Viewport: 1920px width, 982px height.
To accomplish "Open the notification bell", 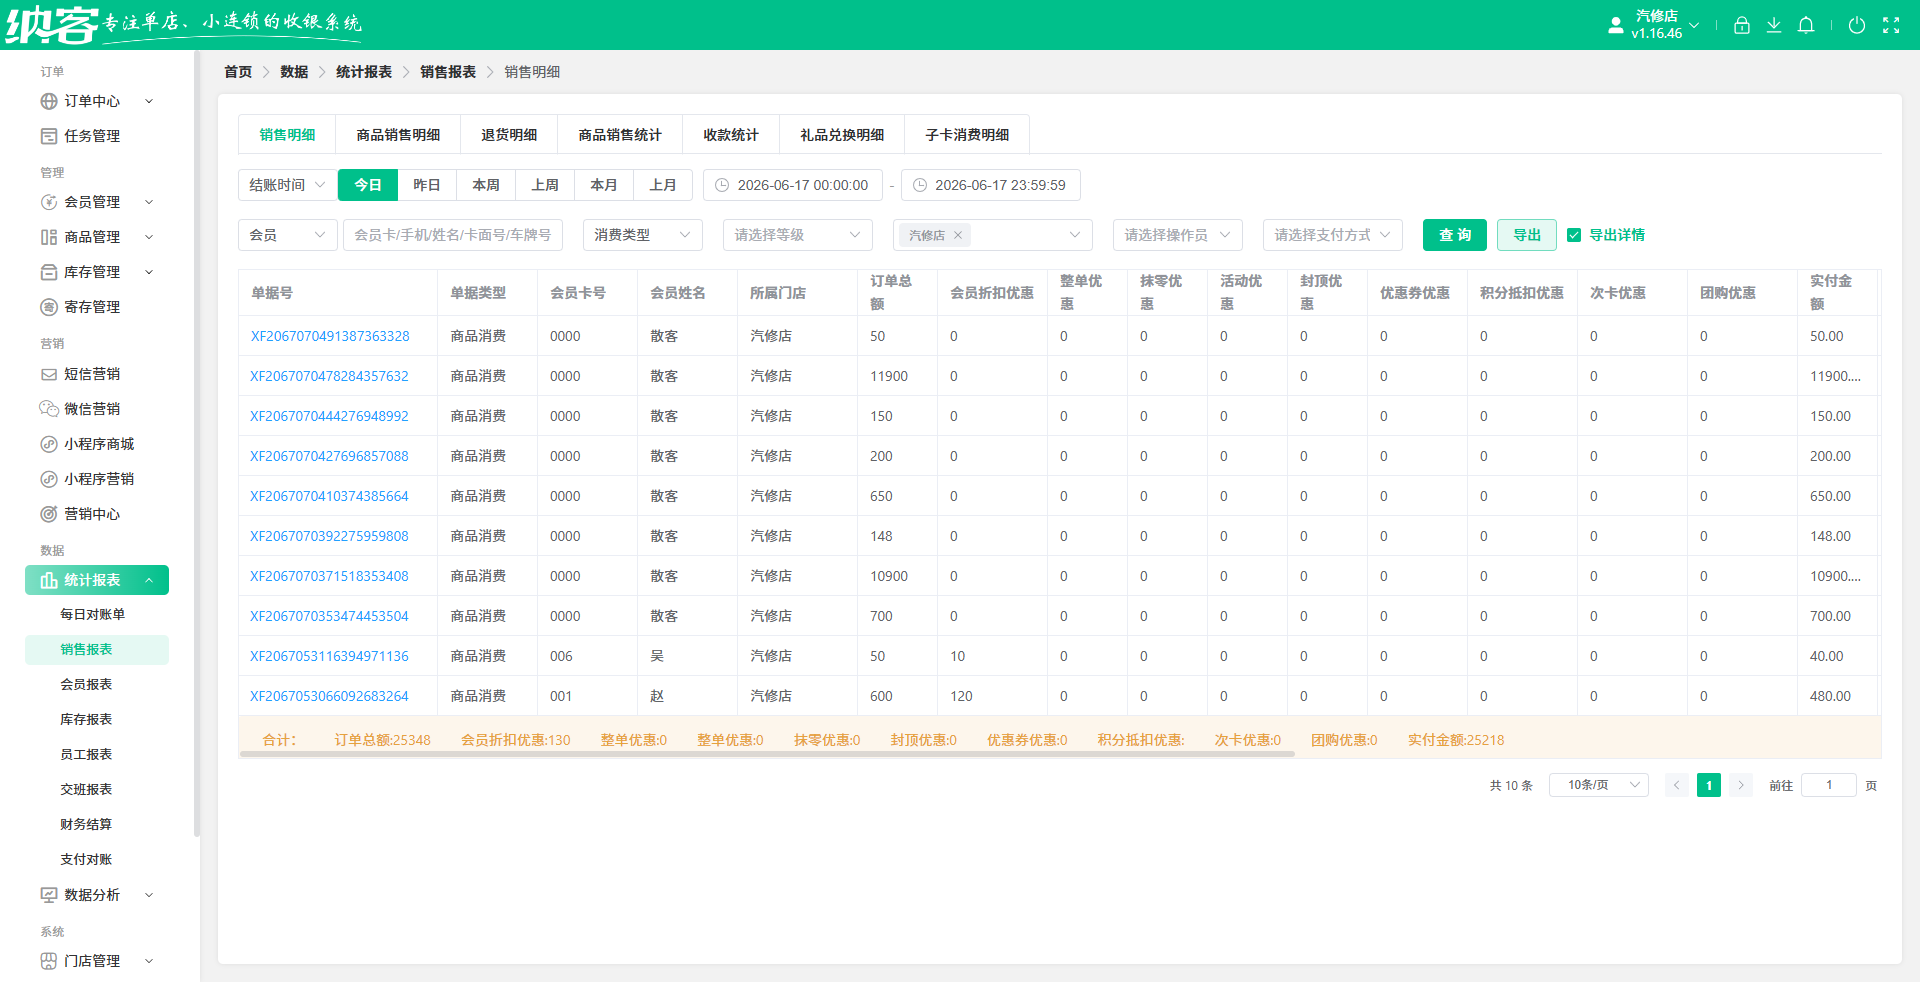I will (1805, 25).
